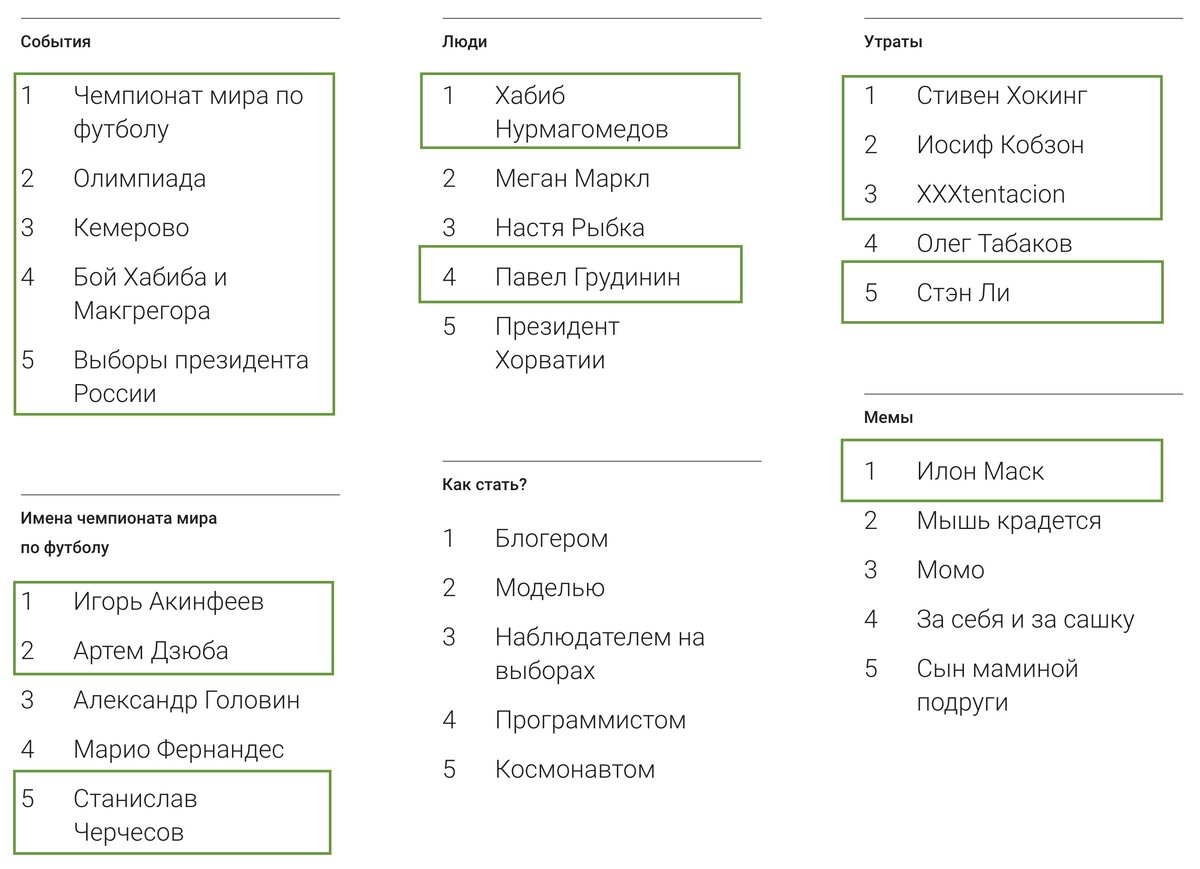Open the 'Кемерово' event item

[x=131, y=228]
